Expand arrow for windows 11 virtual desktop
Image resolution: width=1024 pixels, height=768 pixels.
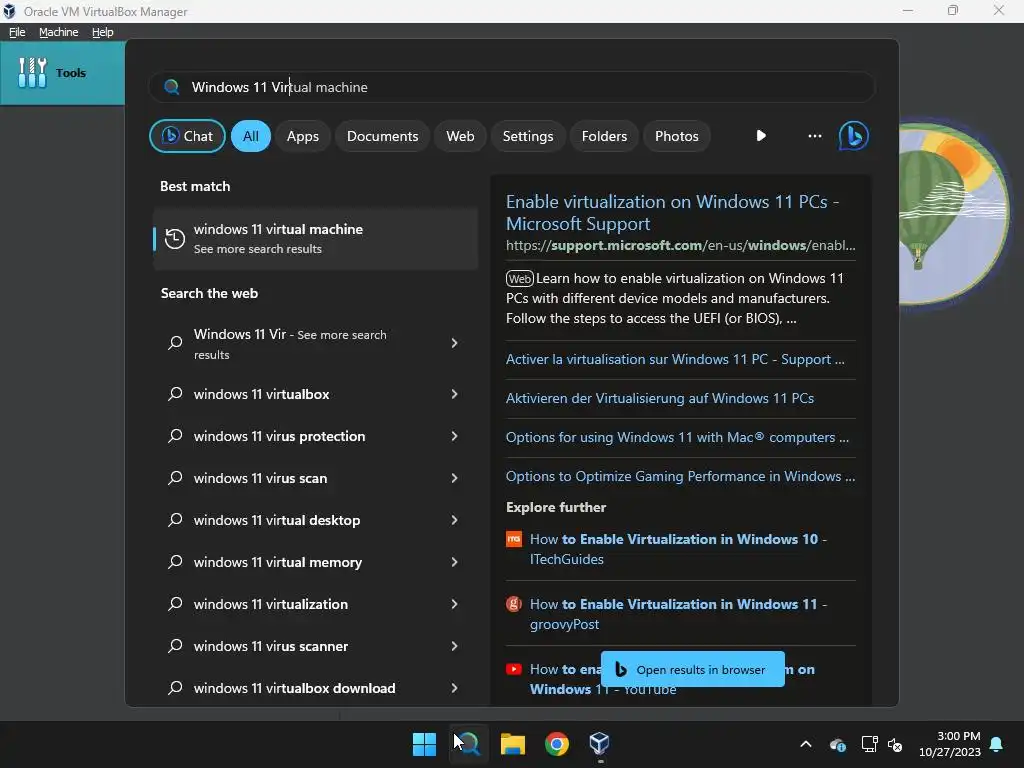455,520
